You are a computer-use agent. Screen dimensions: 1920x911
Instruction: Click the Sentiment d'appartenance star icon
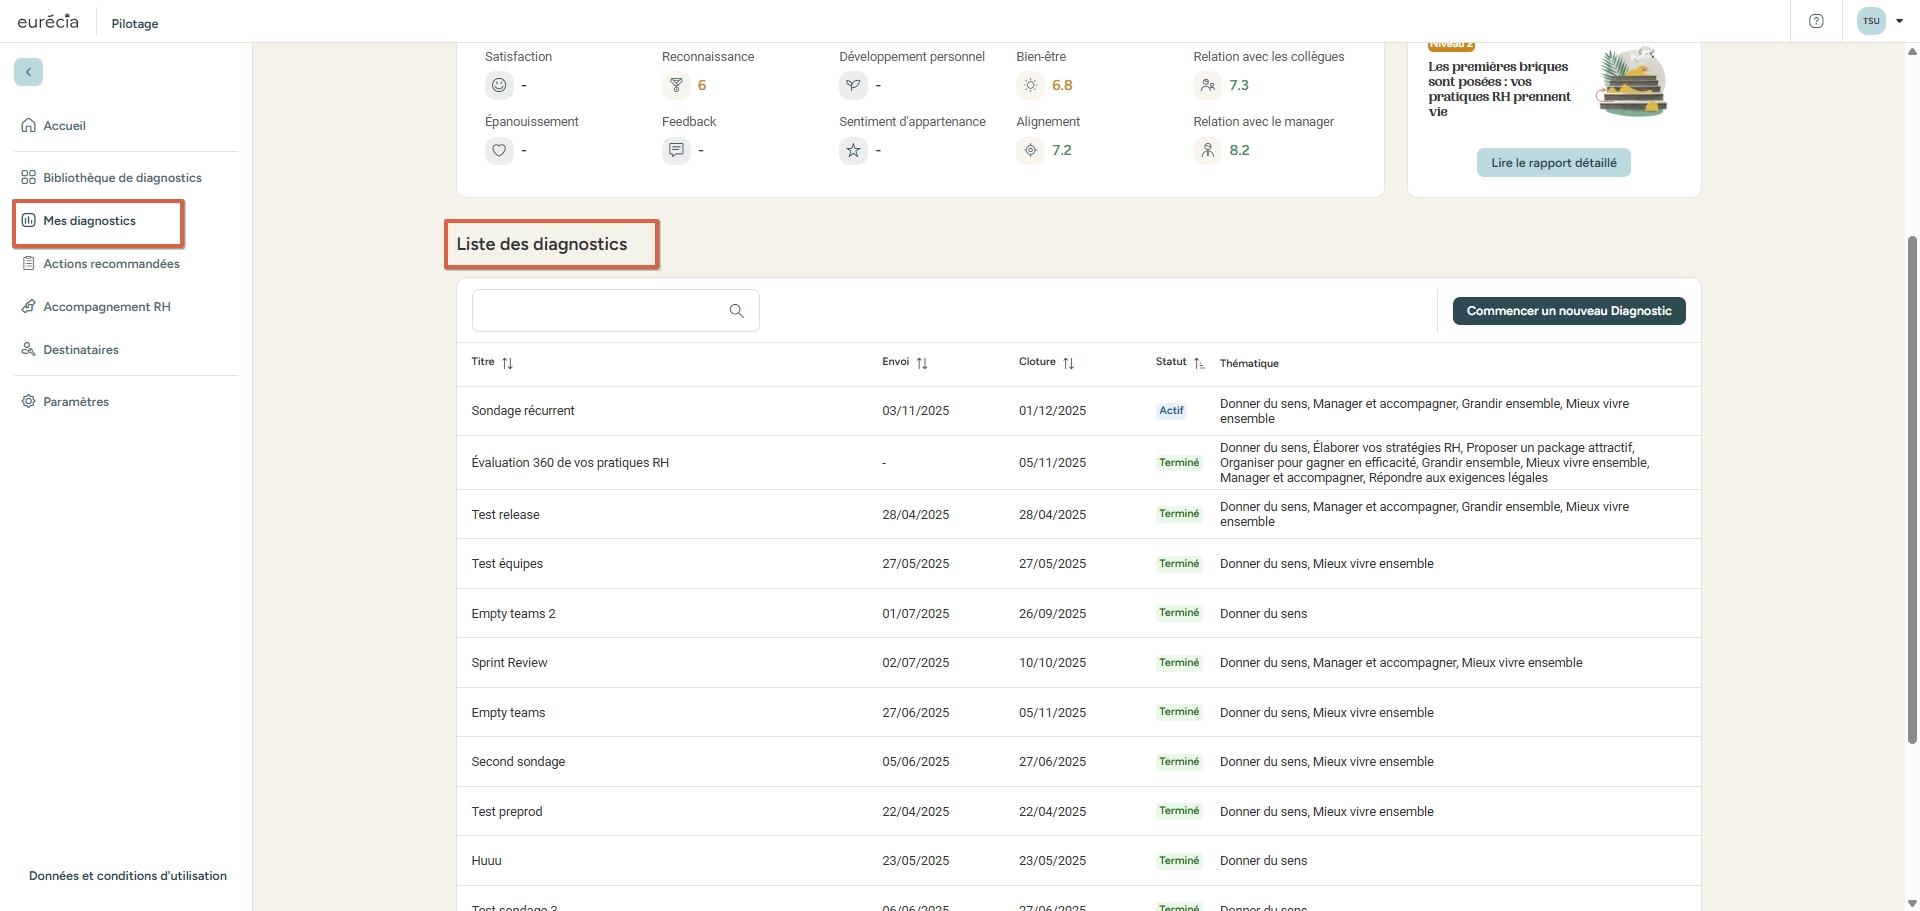point(853,150)
